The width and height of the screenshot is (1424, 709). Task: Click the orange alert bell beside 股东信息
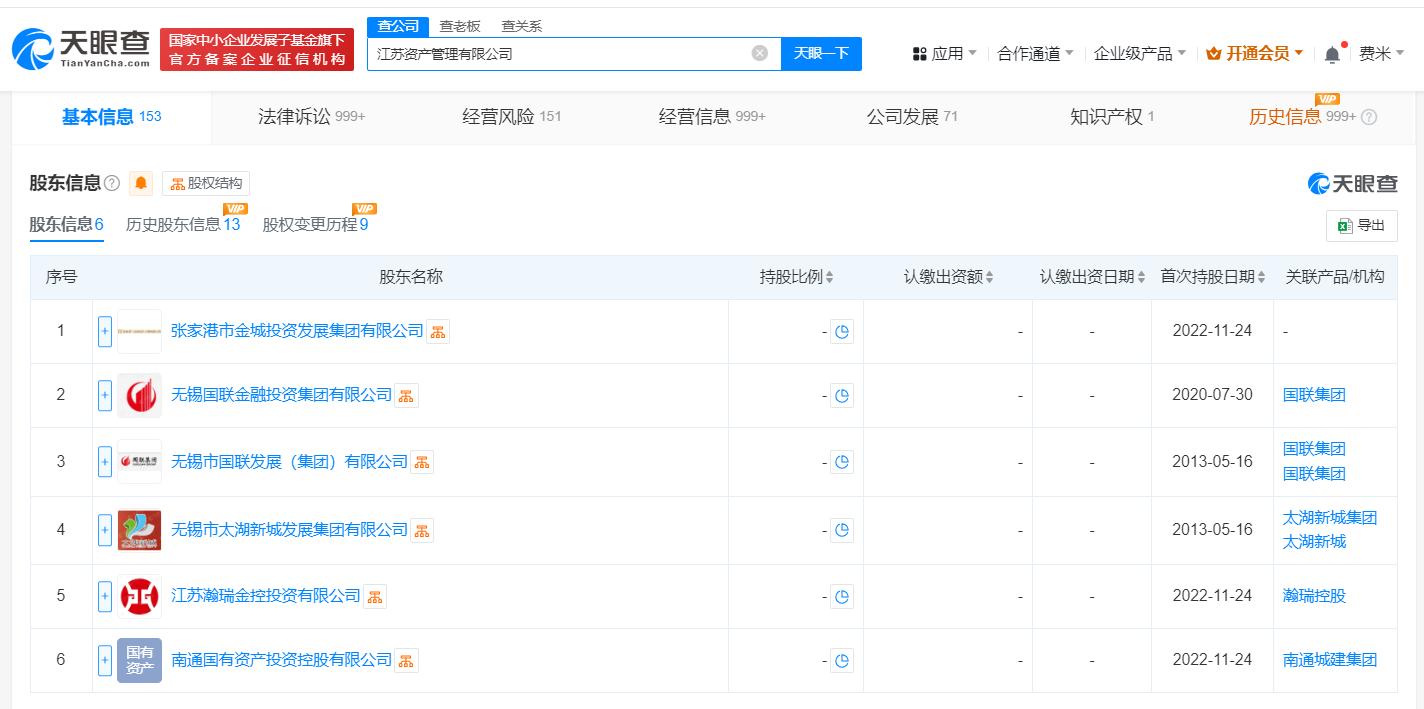point(141,183)
